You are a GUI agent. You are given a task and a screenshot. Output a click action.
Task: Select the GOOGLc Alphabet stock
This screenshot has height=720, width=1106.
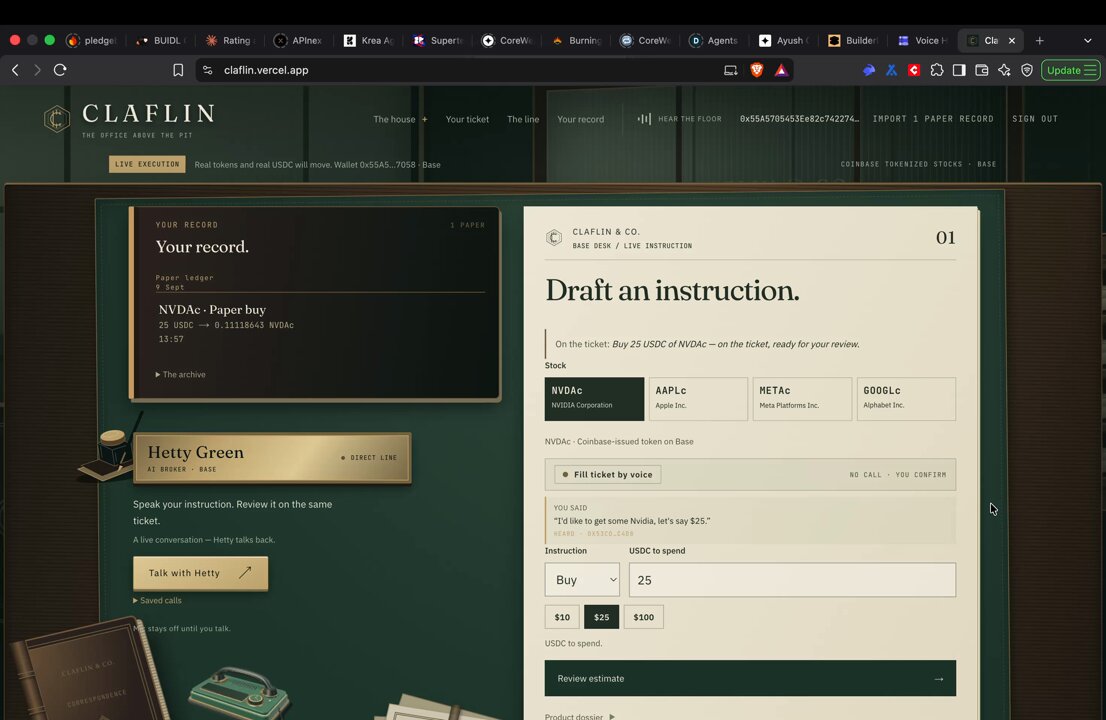coord(906,398)
